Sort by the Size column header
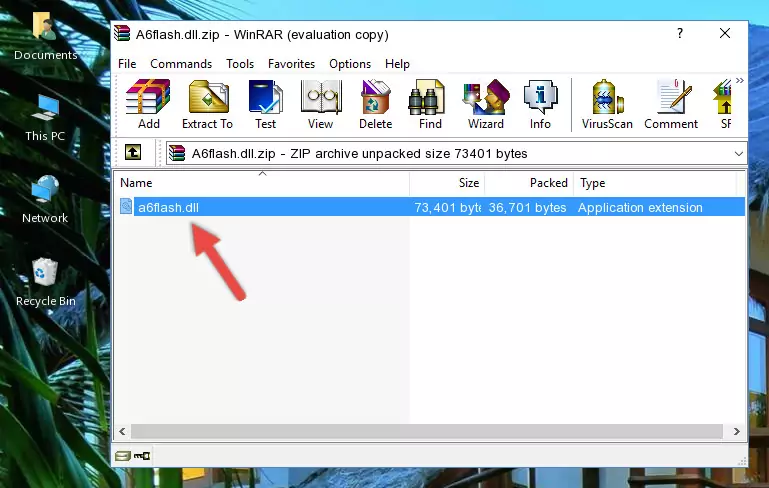 tap(447, 182)
